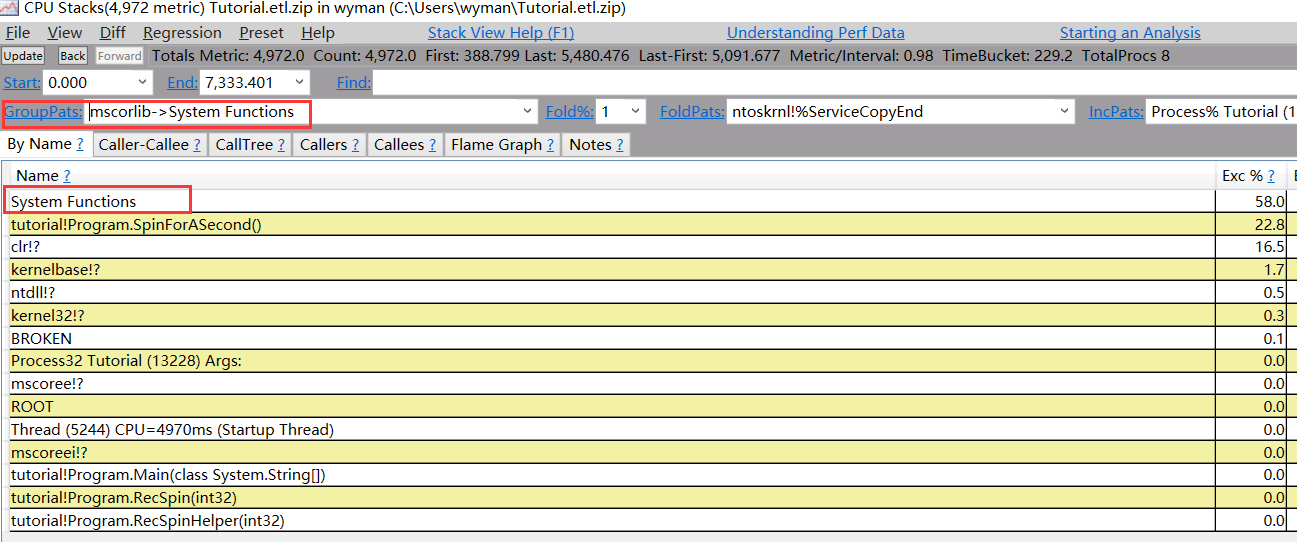Open the Starting an Analysis link
The height and width of the screenshot is (542, 1297).
tap(1130, 33)
